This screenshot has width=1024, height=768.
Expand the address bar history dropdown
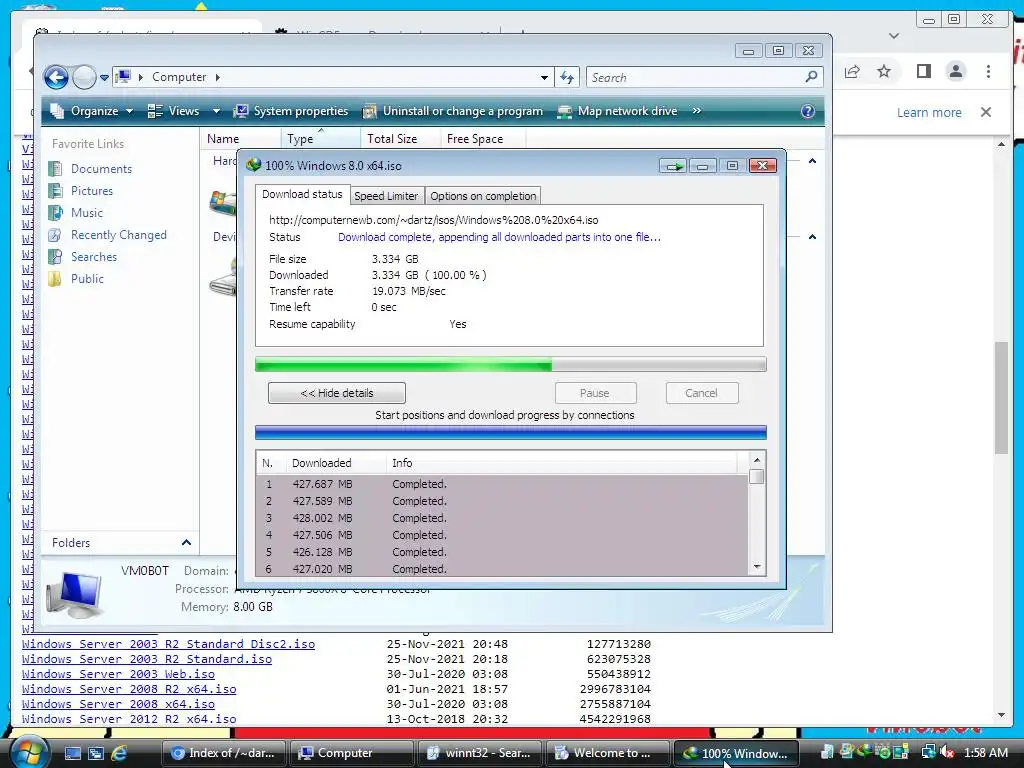pyautogui.click(x=544, y=78)
